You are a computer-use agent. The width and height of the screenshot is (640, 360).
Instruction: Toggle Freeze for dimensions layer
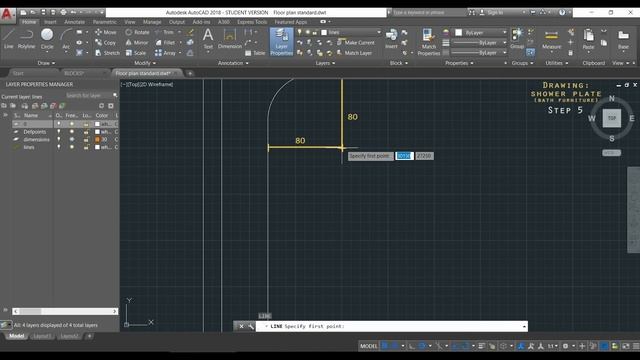coord(72,140)
